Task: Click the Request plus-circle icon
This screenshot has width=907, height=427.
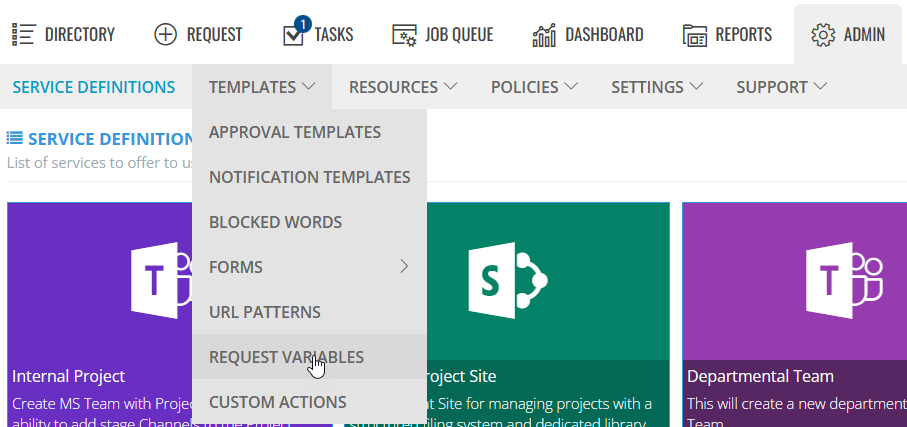Action: point(165,35)
